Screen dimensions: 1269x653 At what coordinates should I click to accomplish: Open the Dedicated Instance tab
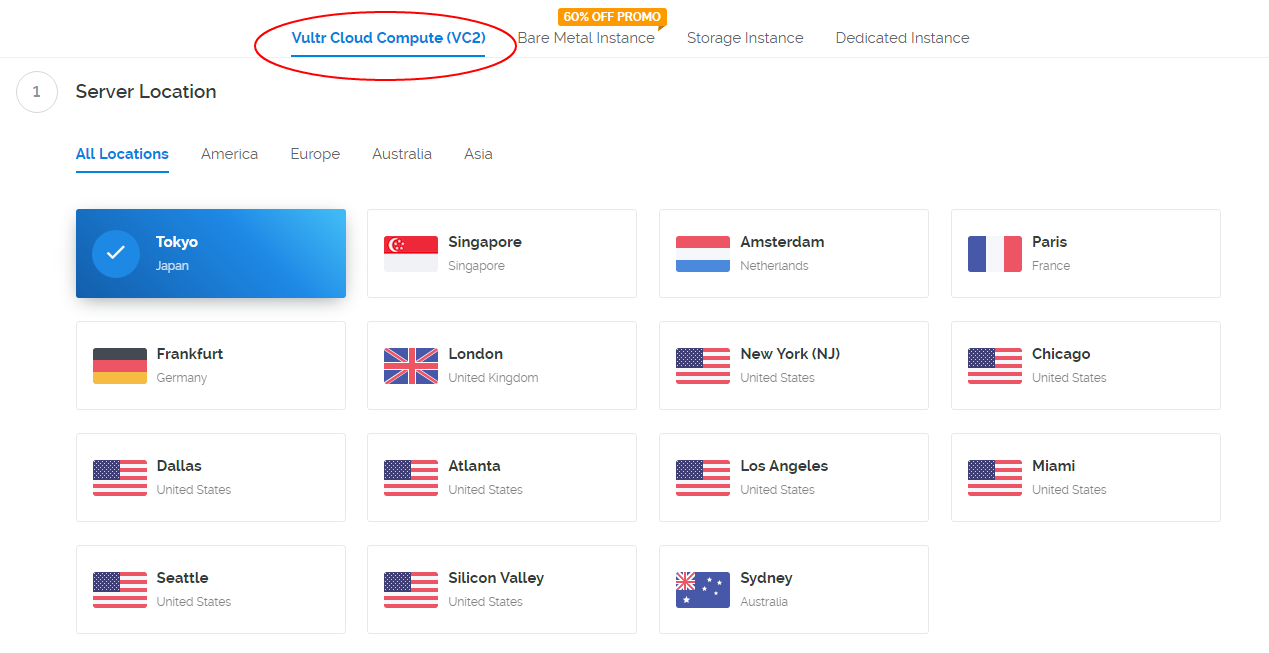coord(902,38)
